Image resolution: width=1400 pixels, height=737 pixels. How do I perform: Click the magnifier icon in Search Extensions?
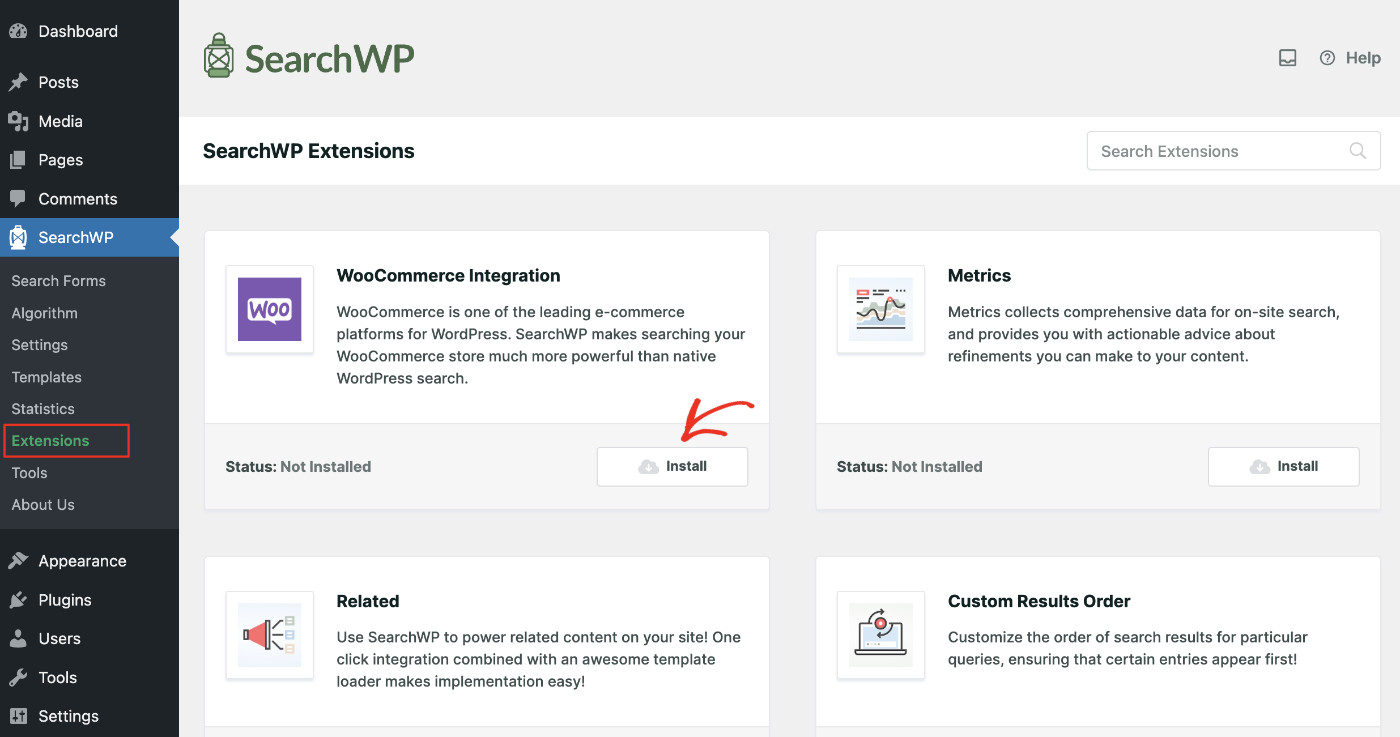tap(1357, 150)
